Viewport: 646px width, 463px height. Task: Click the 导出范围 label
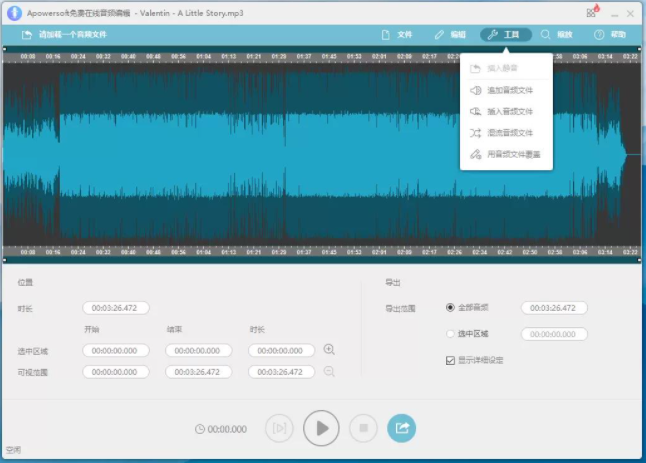tap(400, 309)
